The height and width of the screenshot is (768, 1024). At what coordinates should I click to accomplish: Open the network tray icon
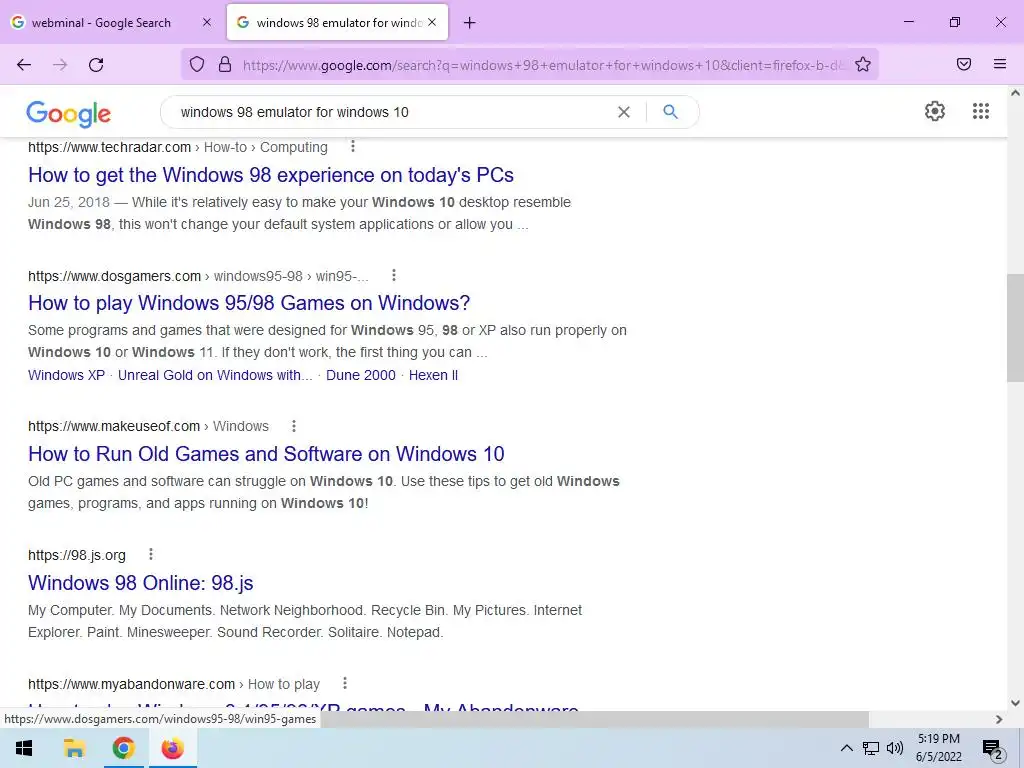click(x=871, y=748)
